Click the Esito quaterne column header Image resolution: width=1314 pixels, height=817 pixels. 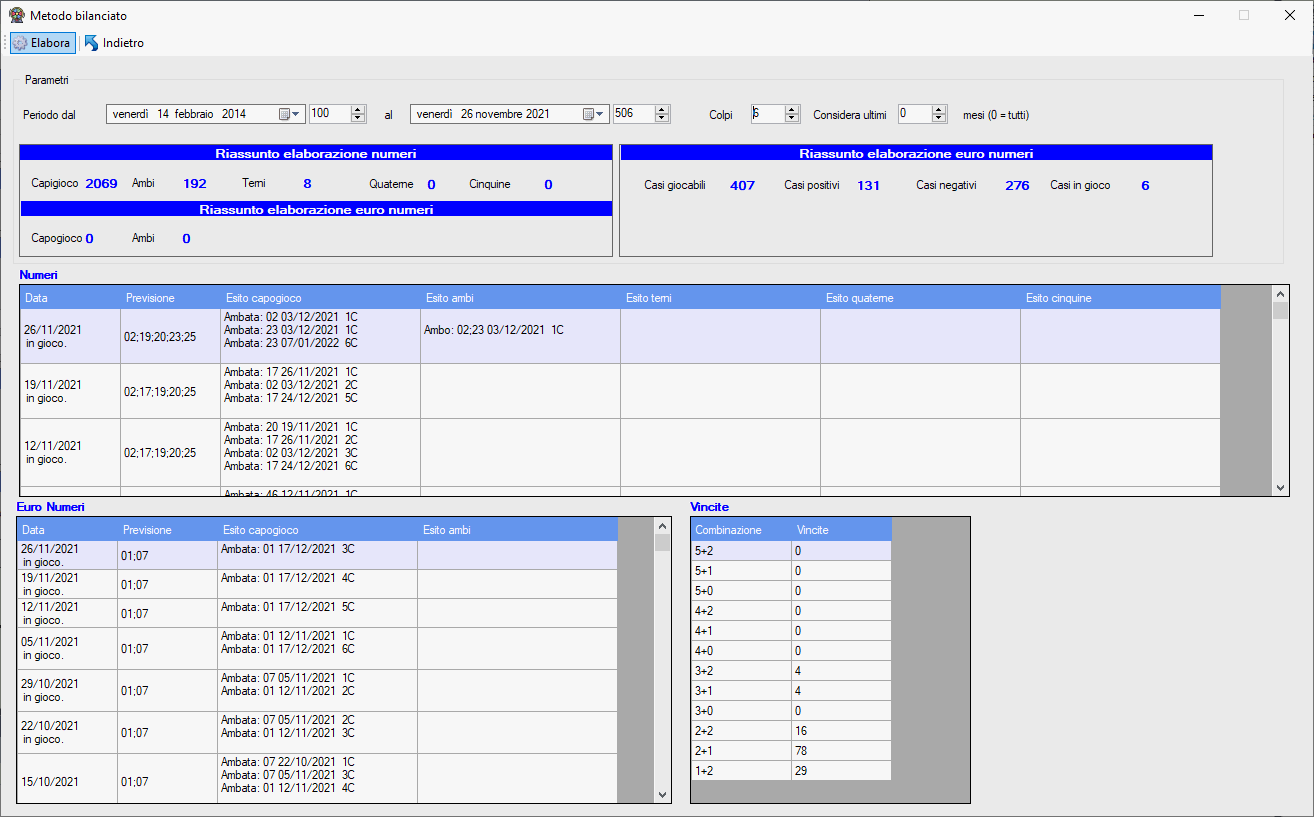coord(920,298)
